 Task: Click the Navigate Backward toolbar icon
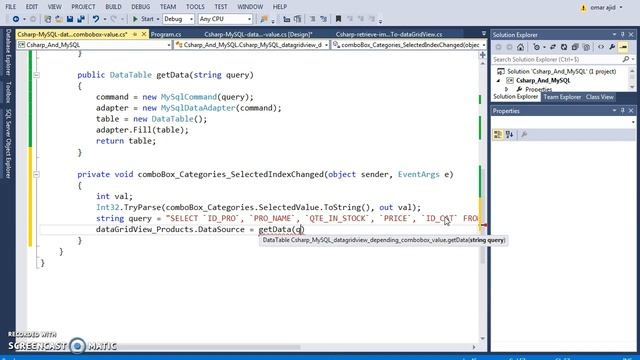point(16,19)
